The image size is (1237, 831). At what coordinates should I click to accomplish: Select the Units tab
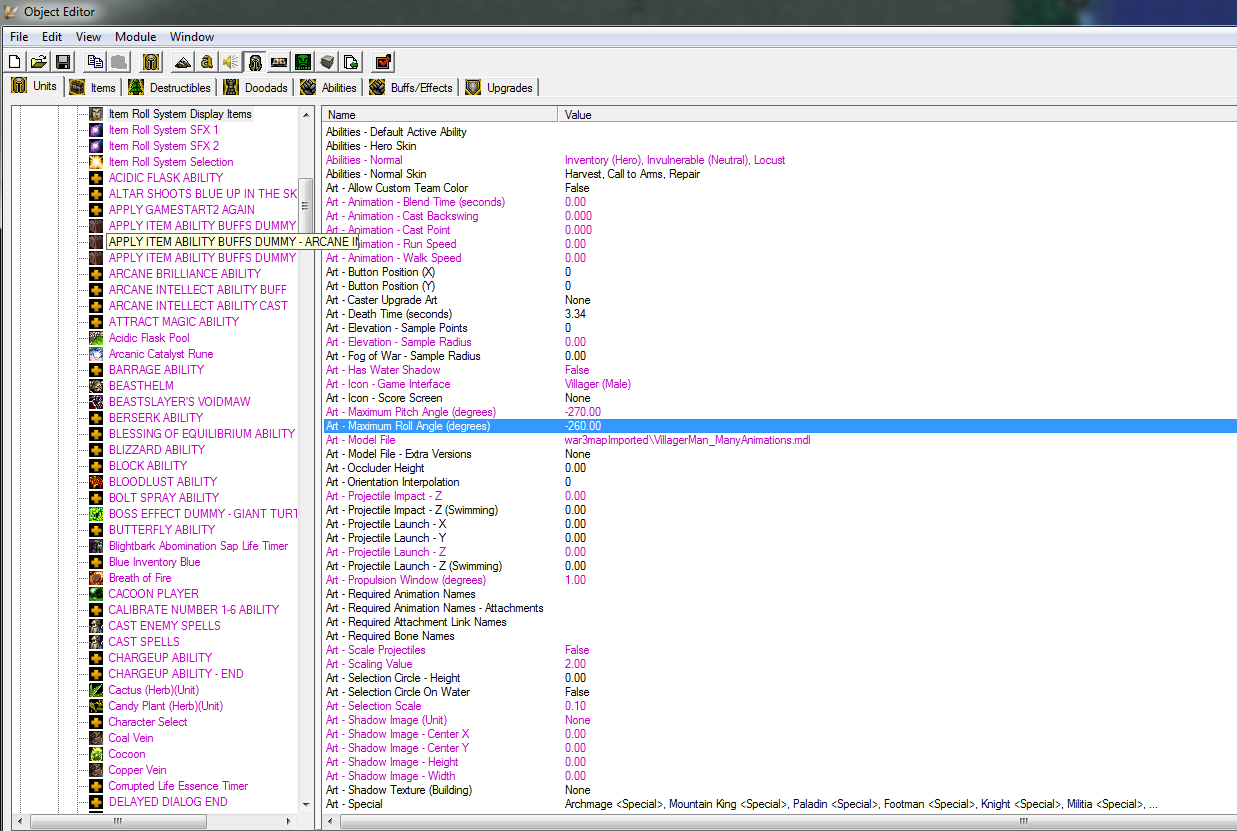click(x=34, y=86)
